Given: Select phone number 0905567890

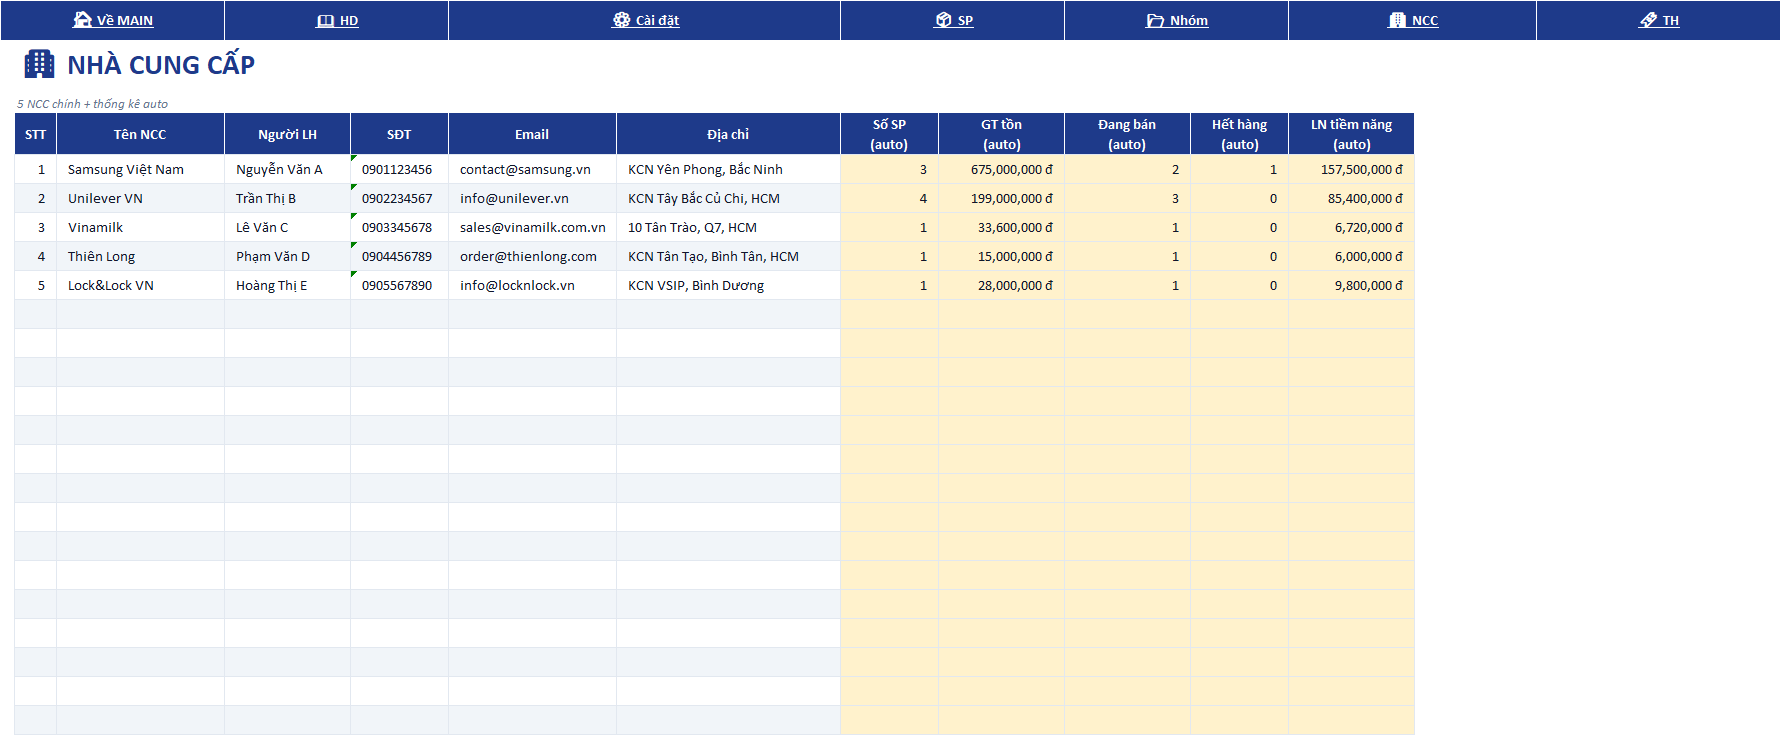Looking at the screenshot, I should pyautogui.click(x=399, y=285).
